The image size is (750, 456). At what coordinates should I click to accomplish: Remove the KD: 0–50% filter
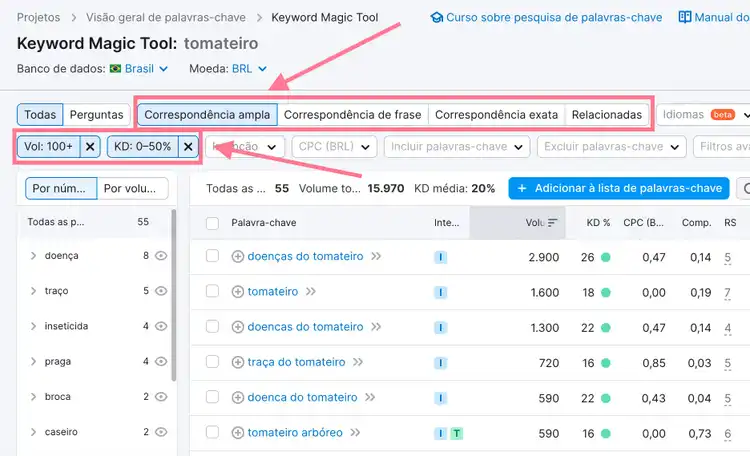click(188, 147)
